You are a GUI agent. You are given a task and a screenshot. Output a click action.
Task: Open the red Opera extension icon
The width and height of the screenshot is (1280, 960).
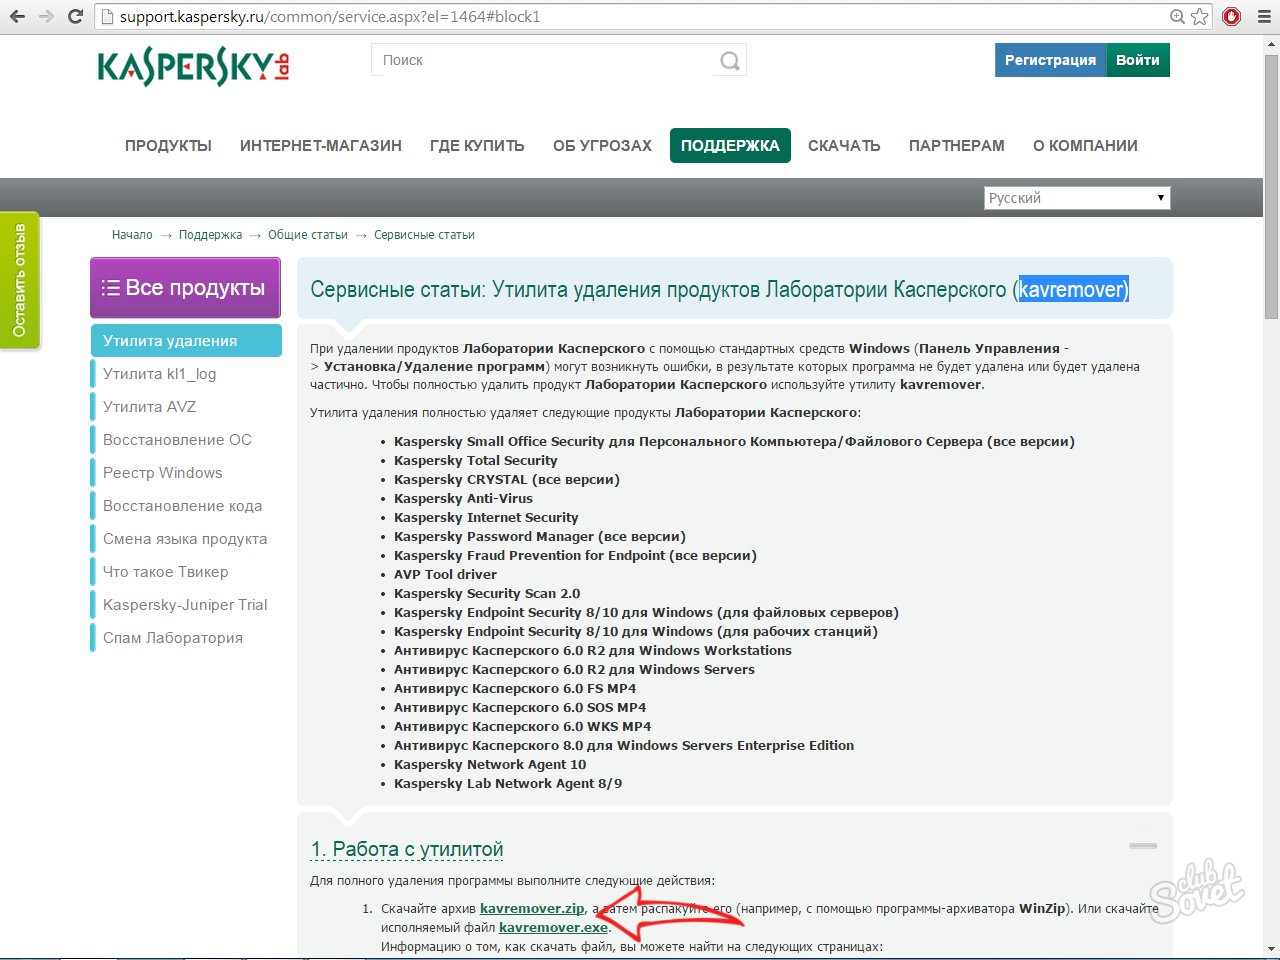[1232, 16]
